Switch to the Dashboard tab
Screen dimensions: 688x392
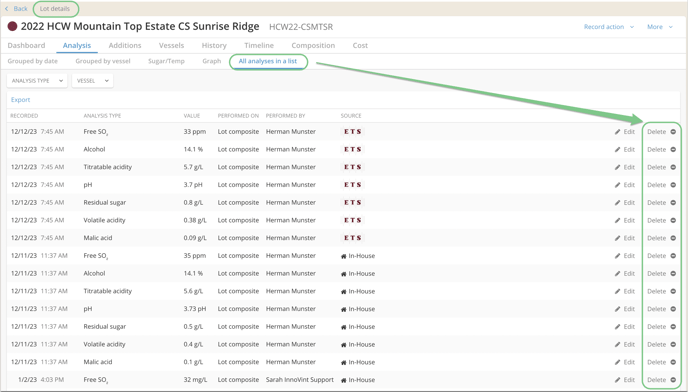click(x=26, y=45)
